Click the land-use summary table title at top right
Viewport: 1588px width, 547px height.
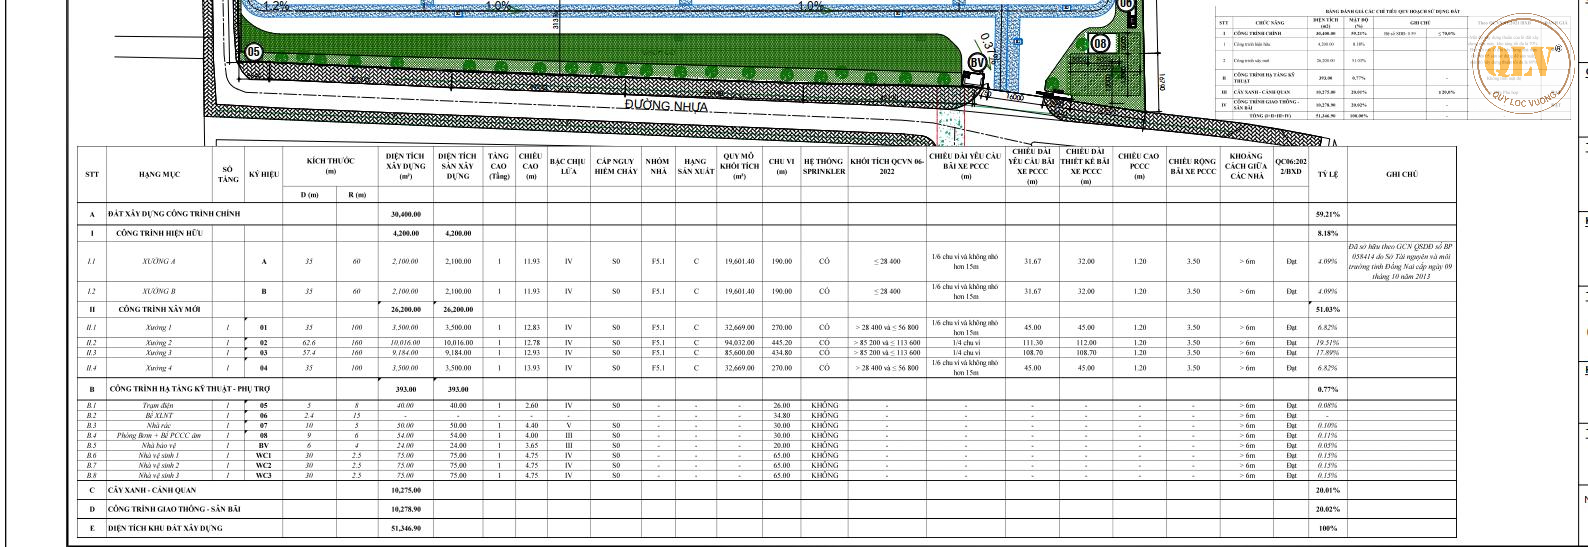pyautogui.click(x=1389, y=11)
